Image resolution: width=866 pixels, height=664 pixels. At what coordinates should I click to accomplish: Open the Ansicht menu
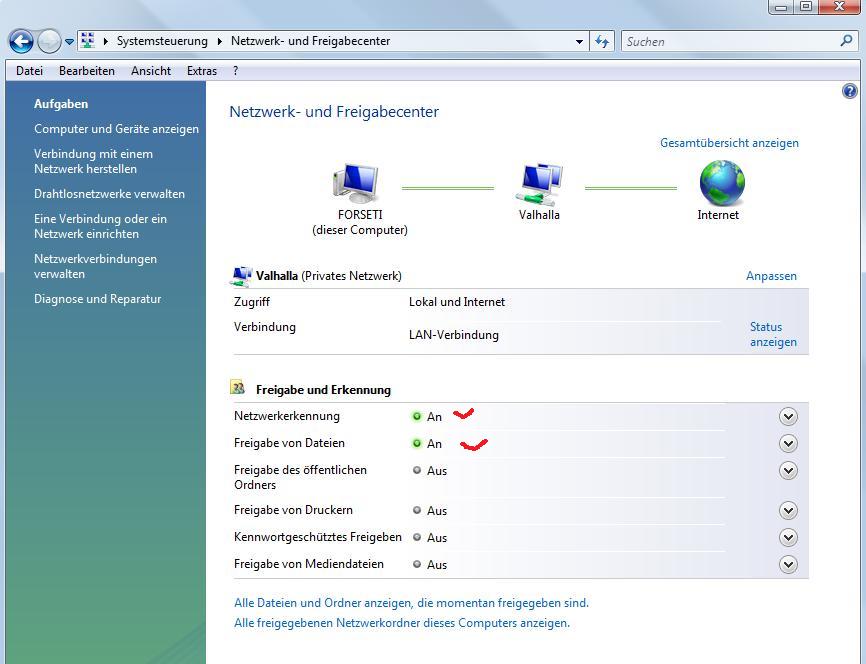(151, 71)
